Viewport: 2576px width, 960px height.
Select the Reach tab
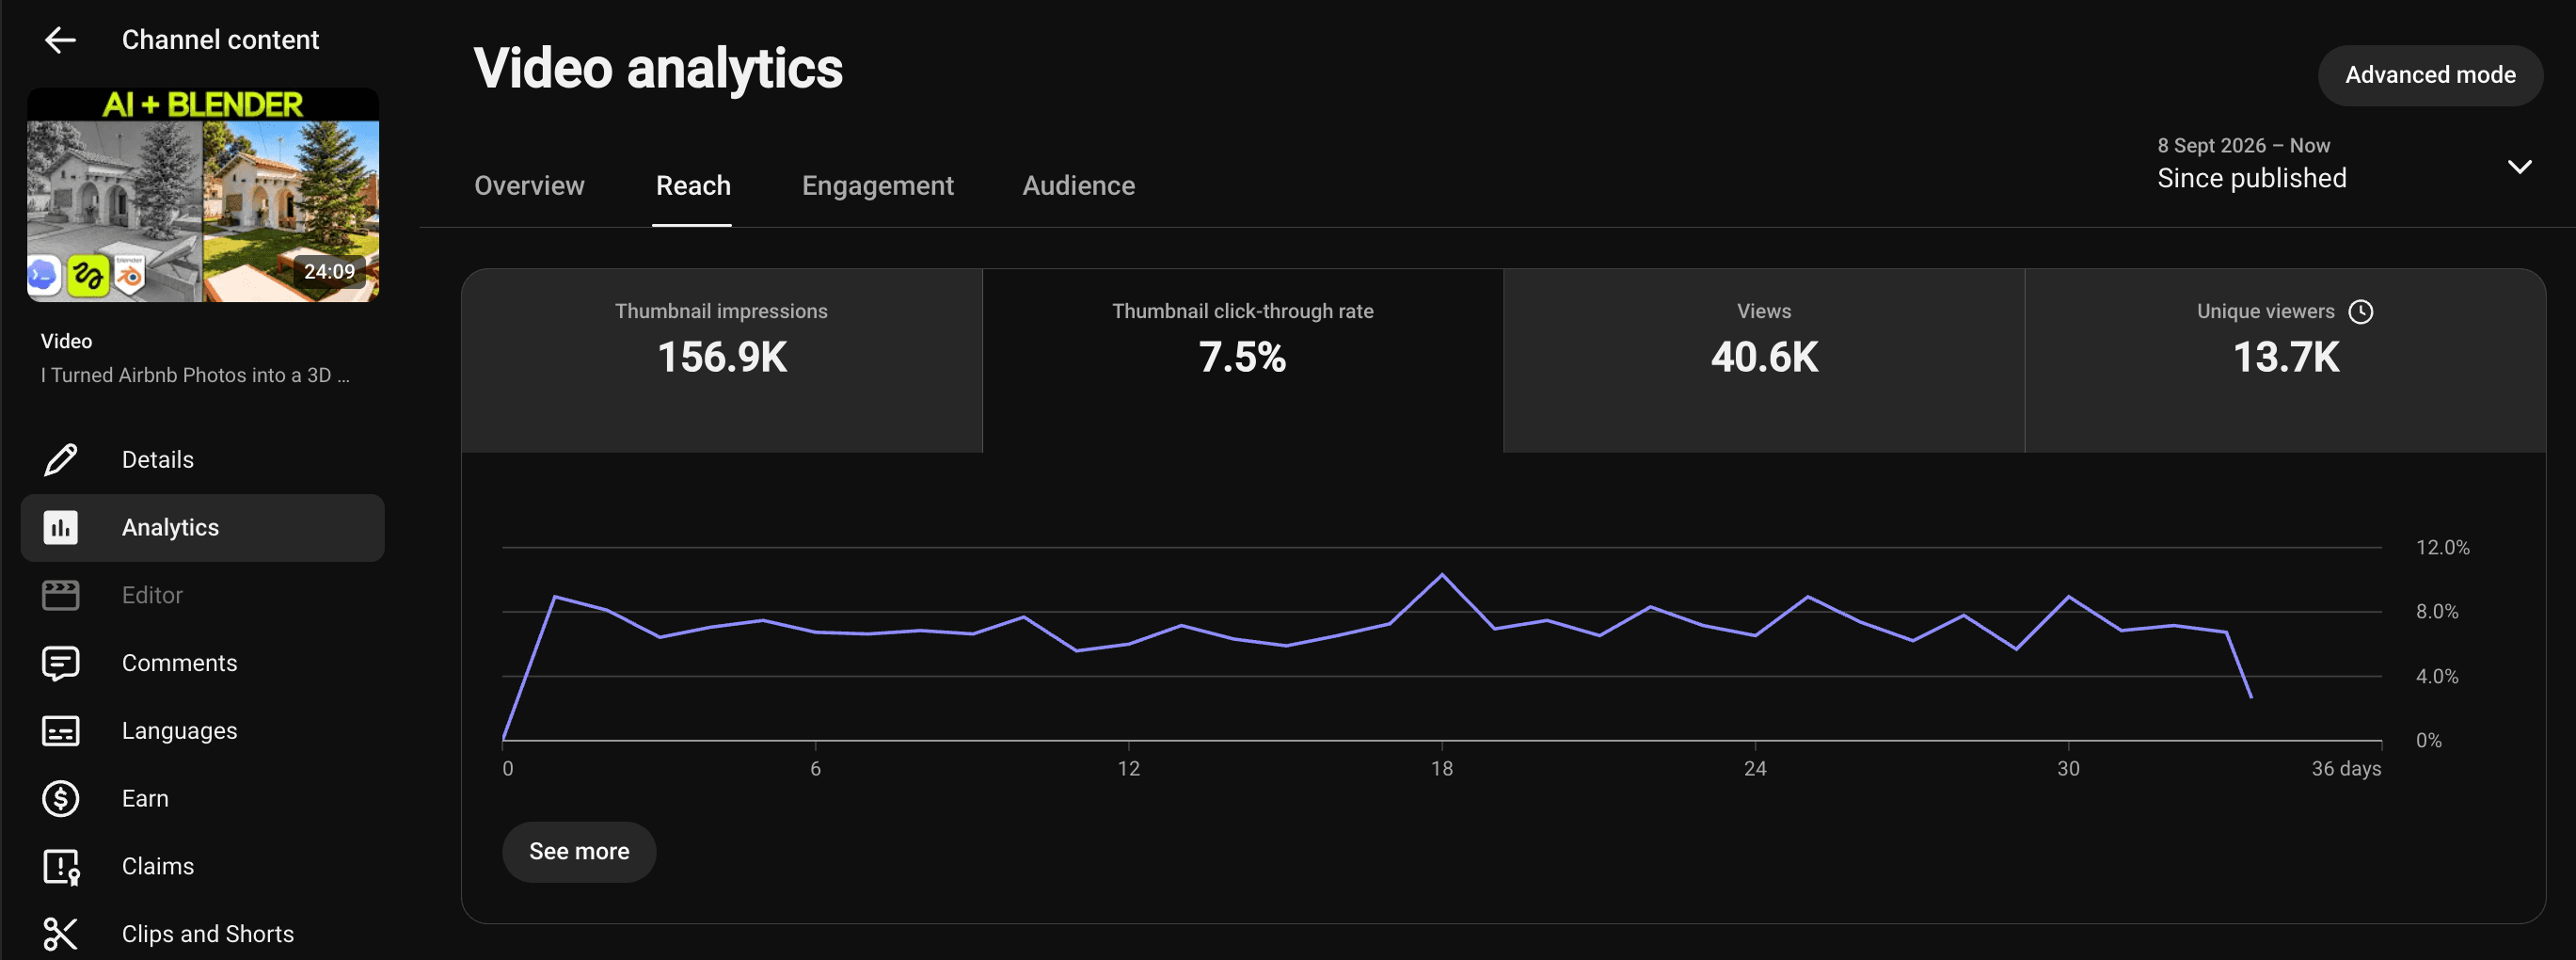pyautogui.click(x=693, y=186)
